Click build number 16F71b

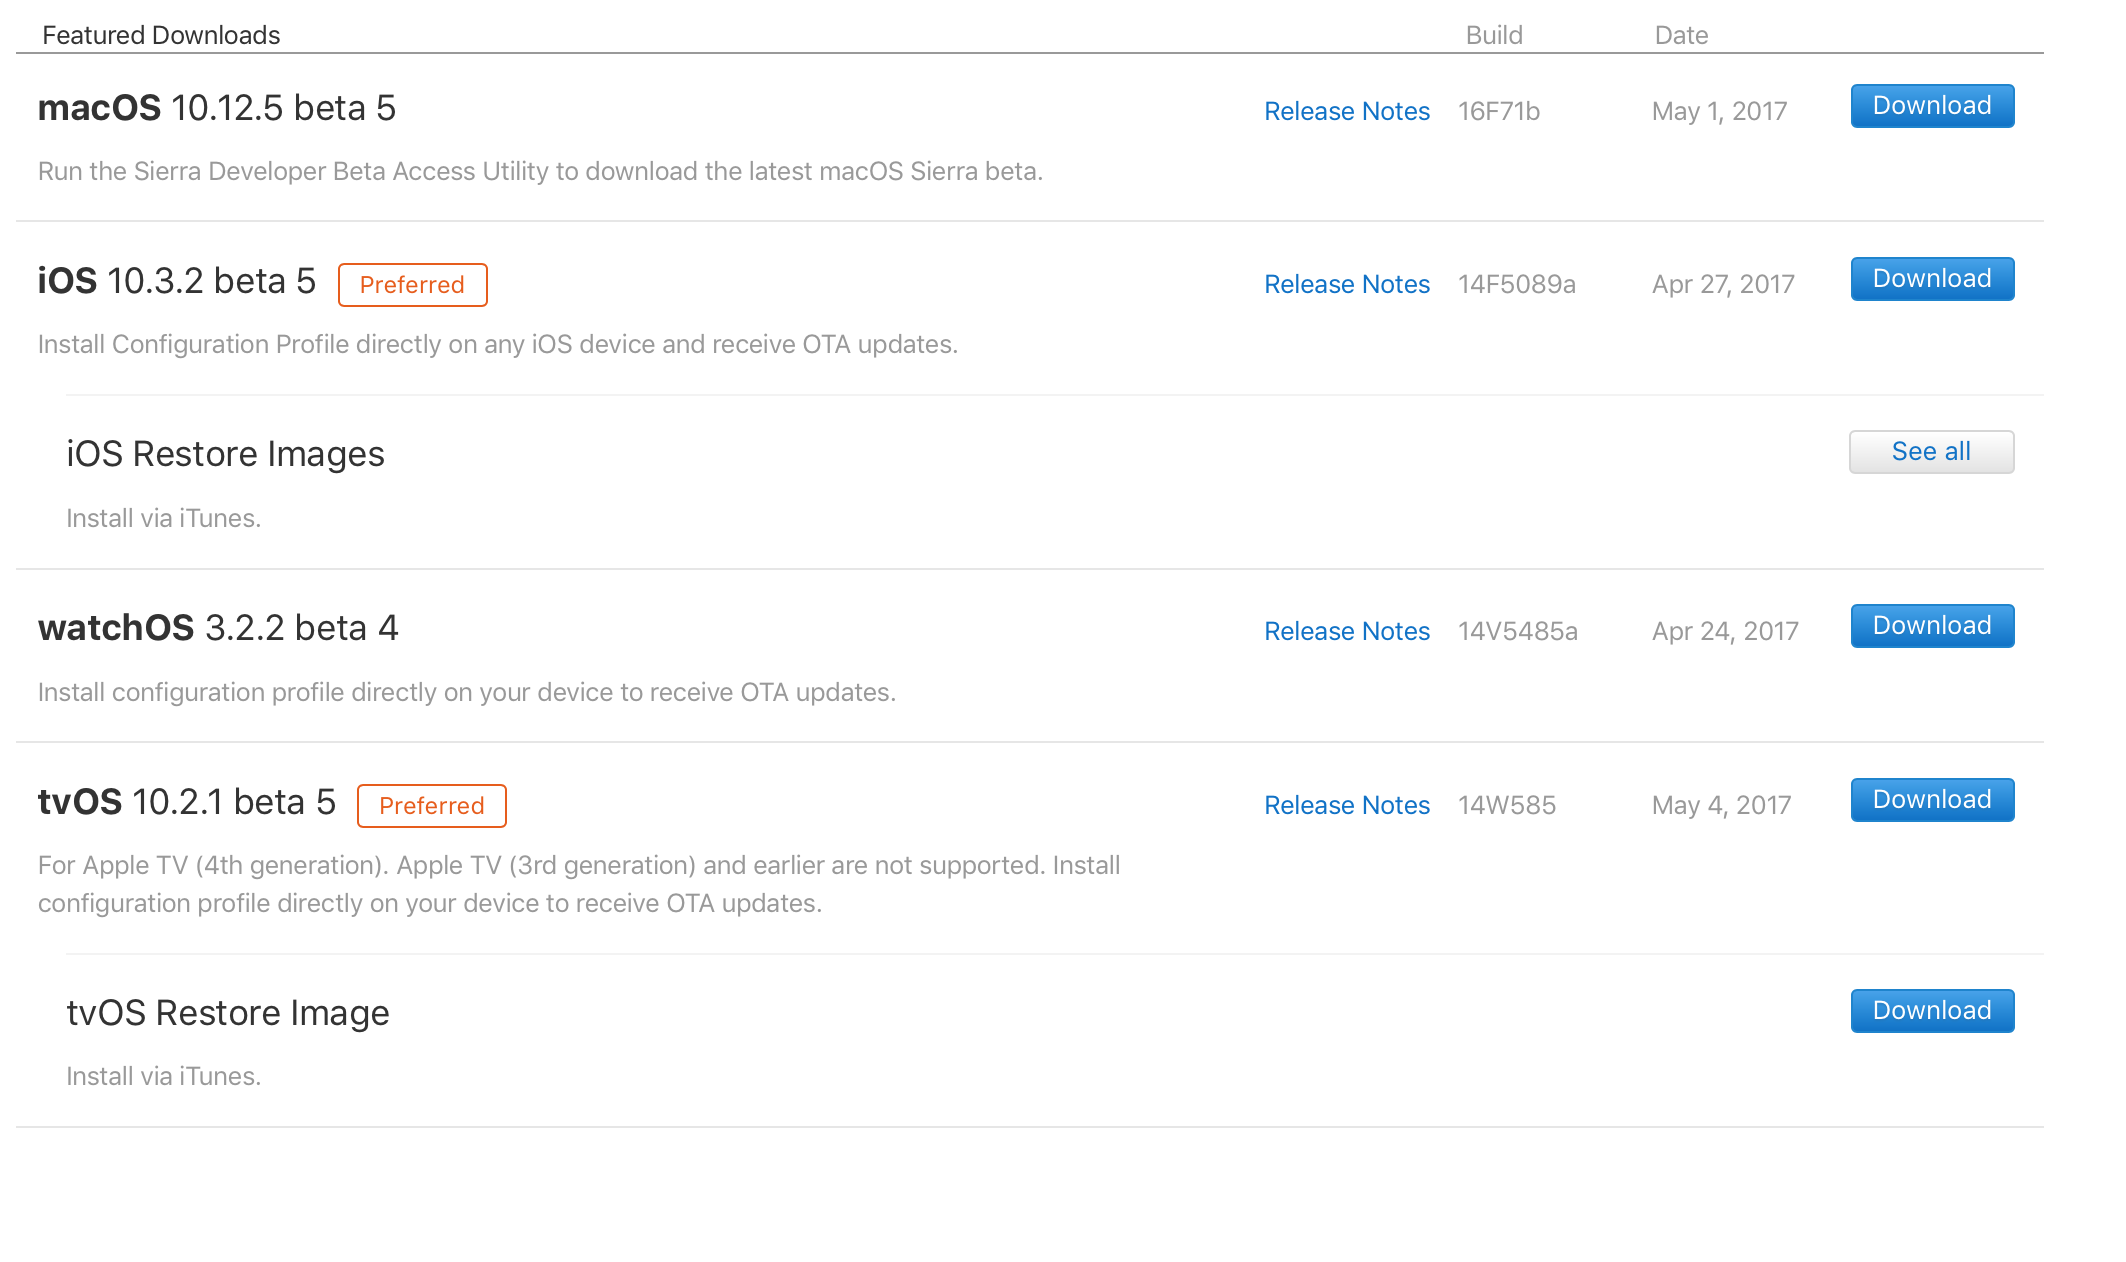(x=1499, y=111)
